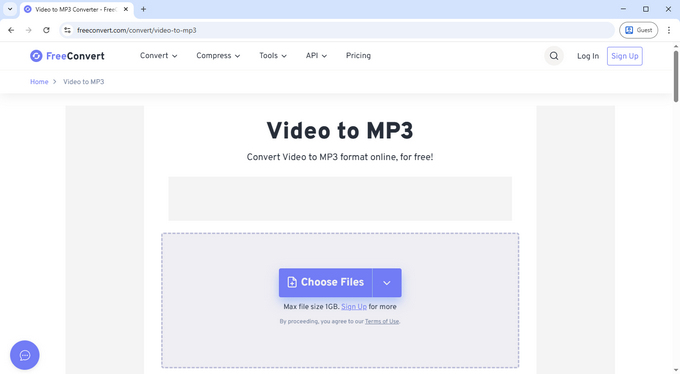
Task: Expand the file source dropdown arrow
Action: tap(387, 282)
